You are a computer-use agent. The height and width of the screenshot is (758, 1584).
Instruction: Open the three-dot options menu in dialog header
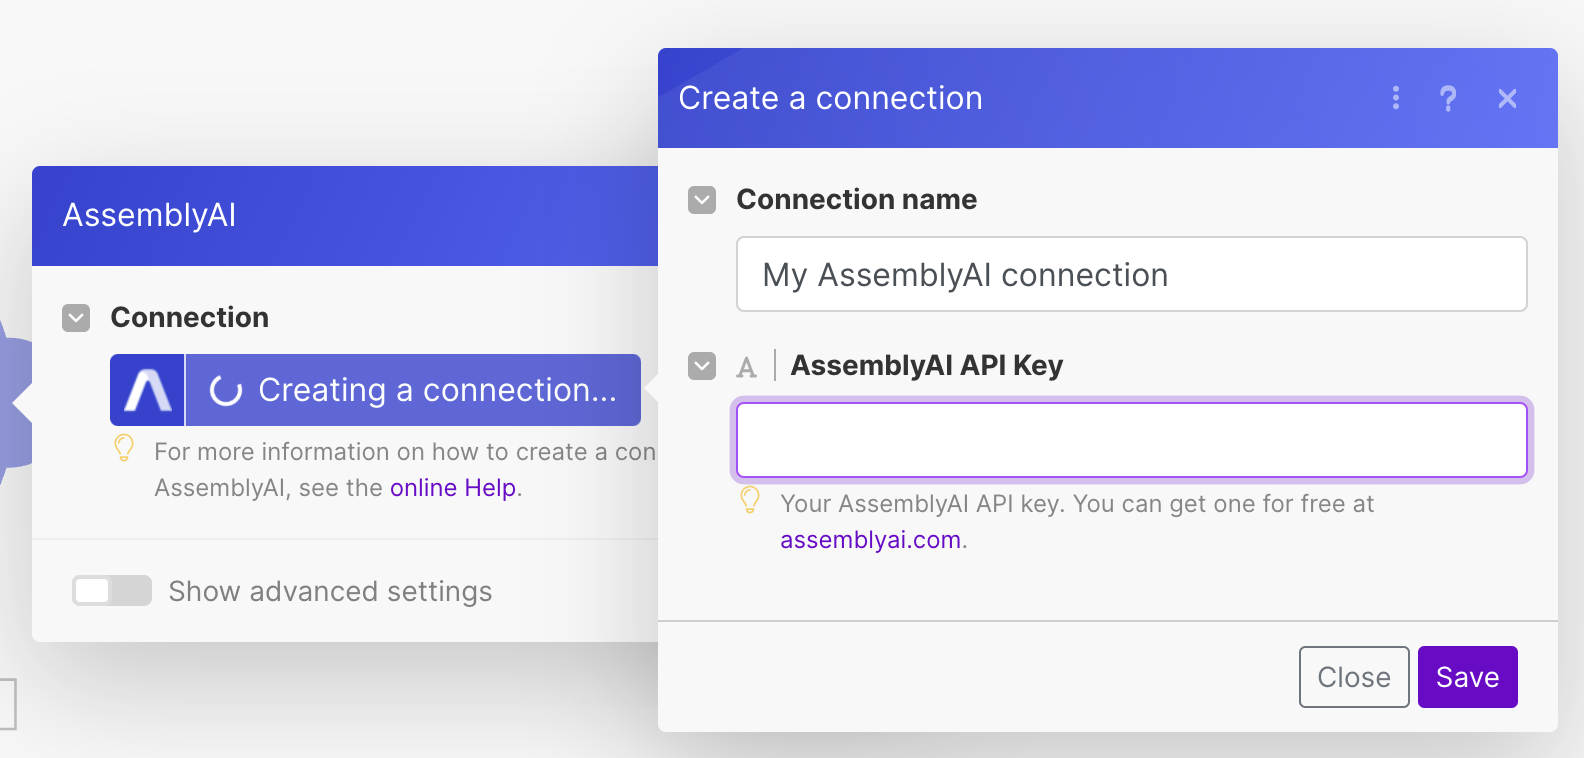(1396, 98)
